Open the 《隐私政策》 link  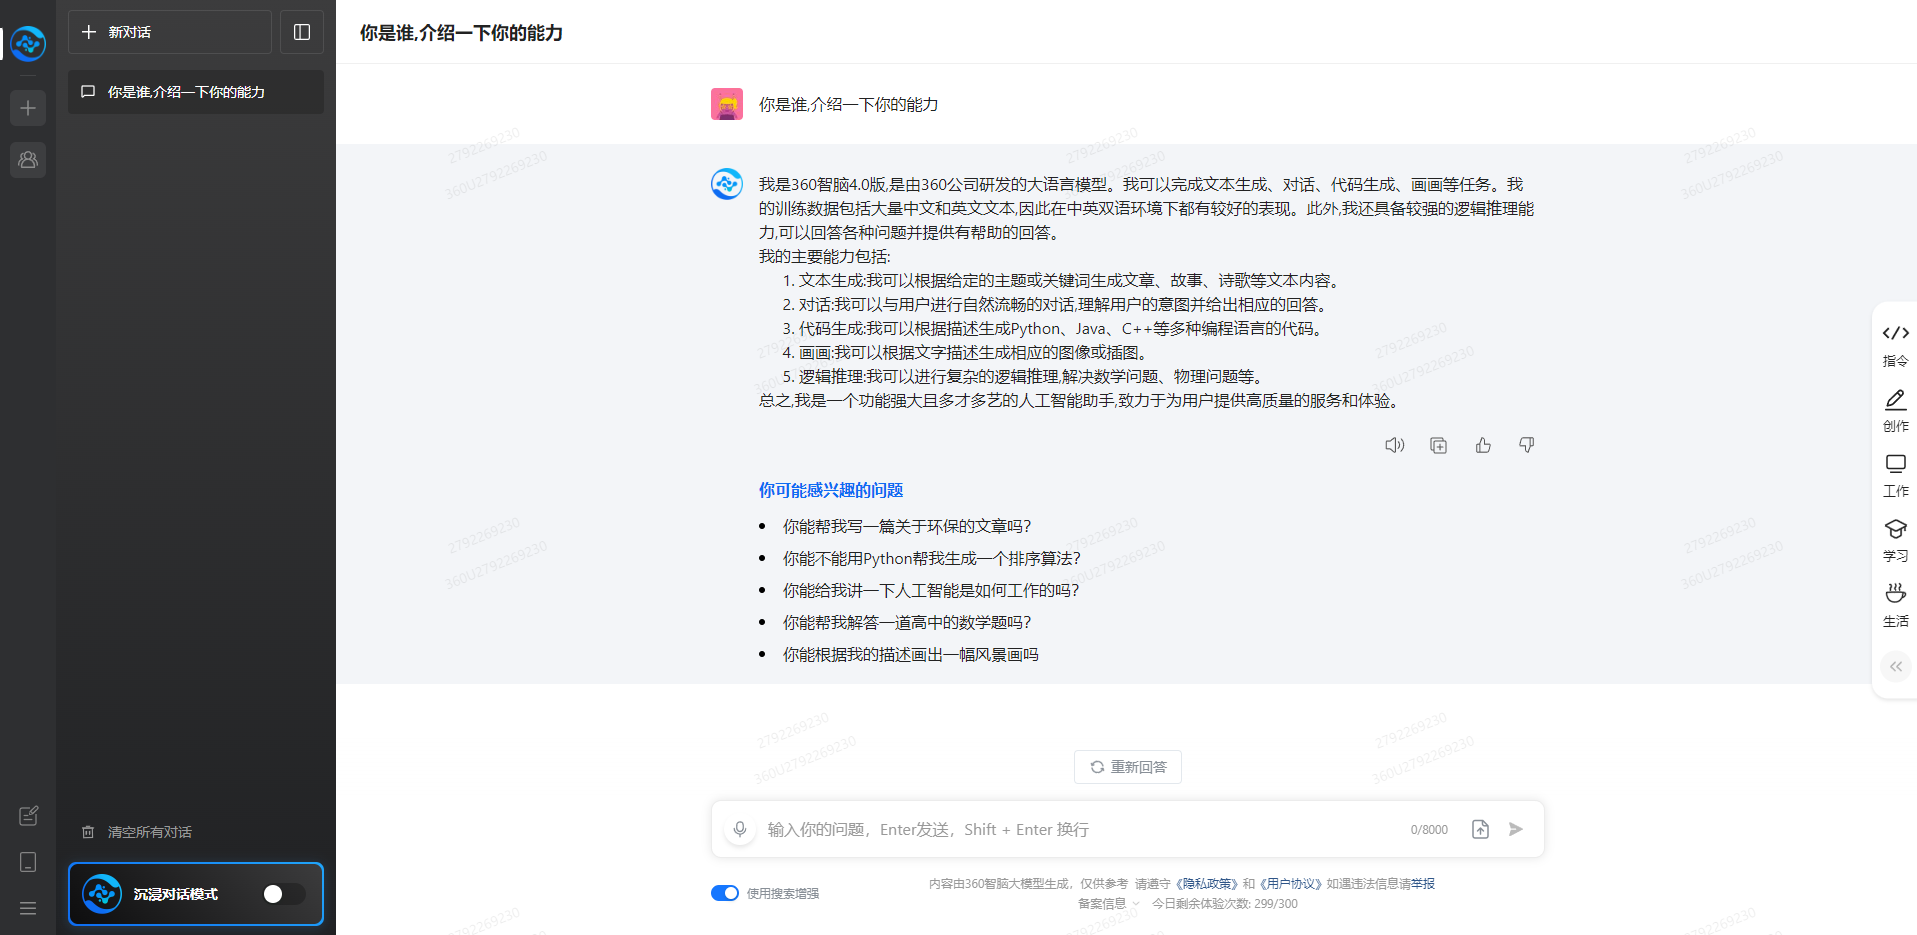1206,884
